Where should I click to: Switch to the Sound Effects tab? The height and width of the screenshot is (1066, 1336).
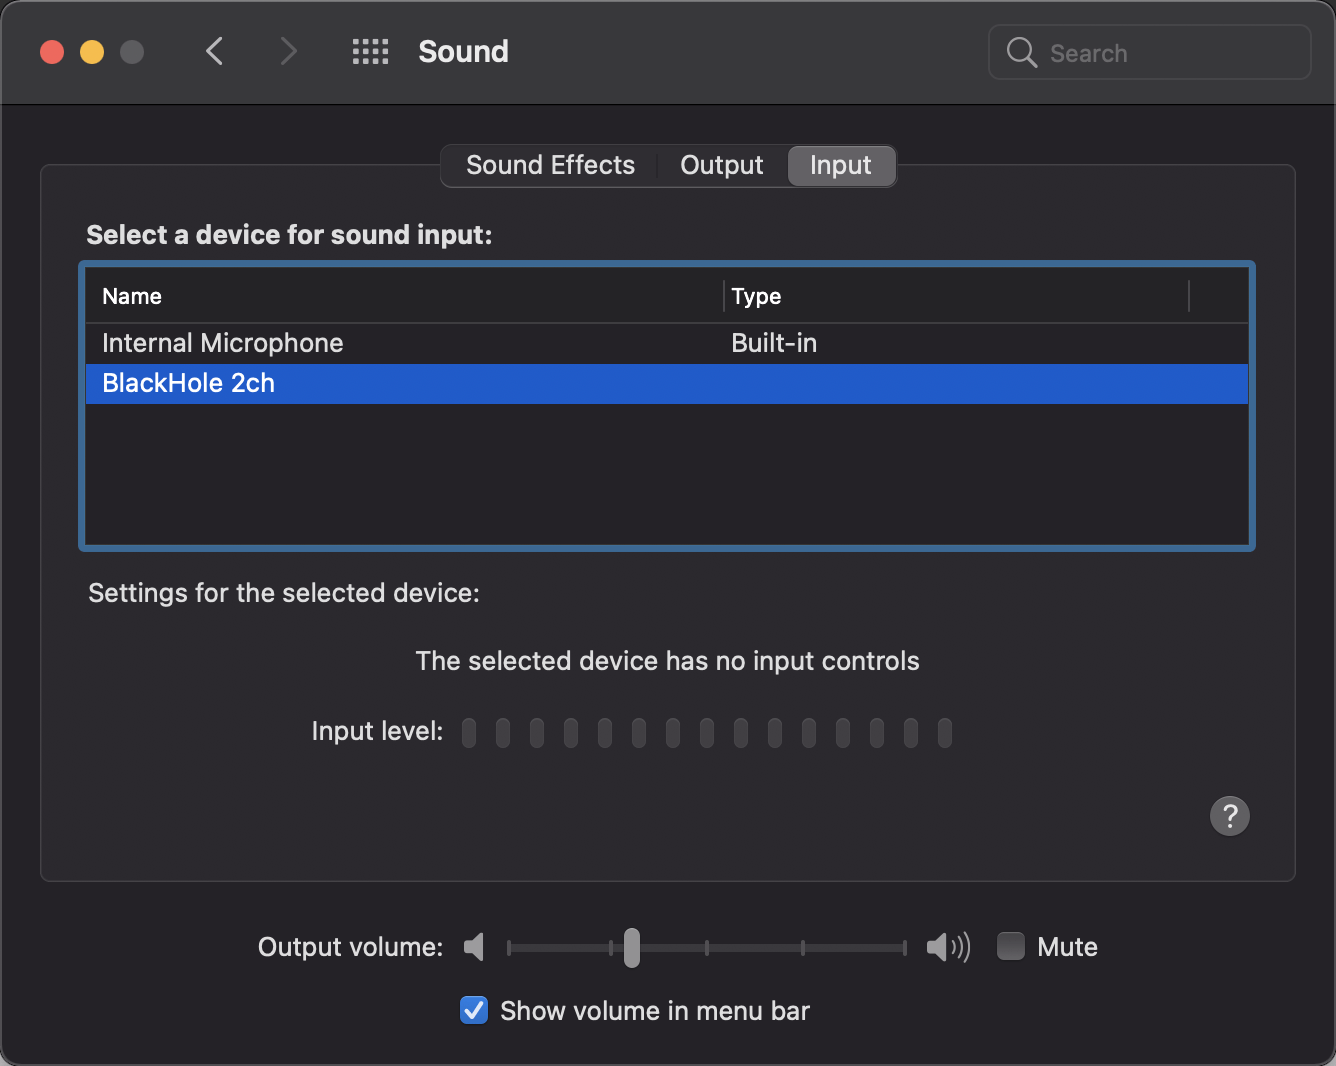click(550, 165)
